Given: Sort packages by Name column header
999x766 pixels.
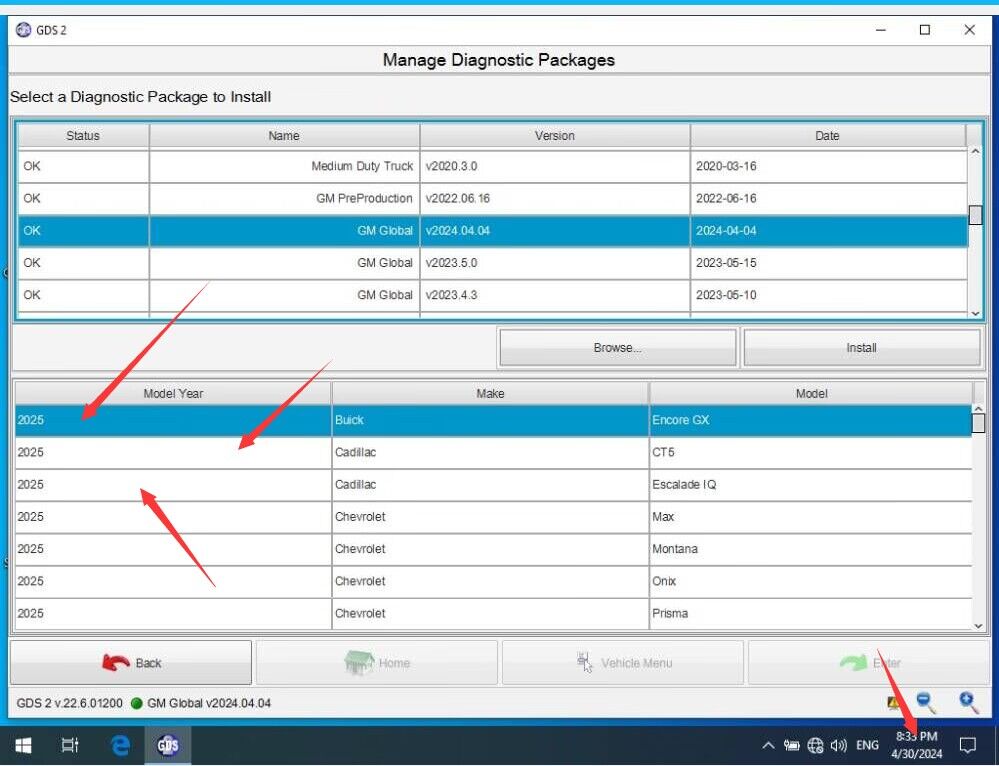Looking at the screenshot, I should [x=284, y=136].
